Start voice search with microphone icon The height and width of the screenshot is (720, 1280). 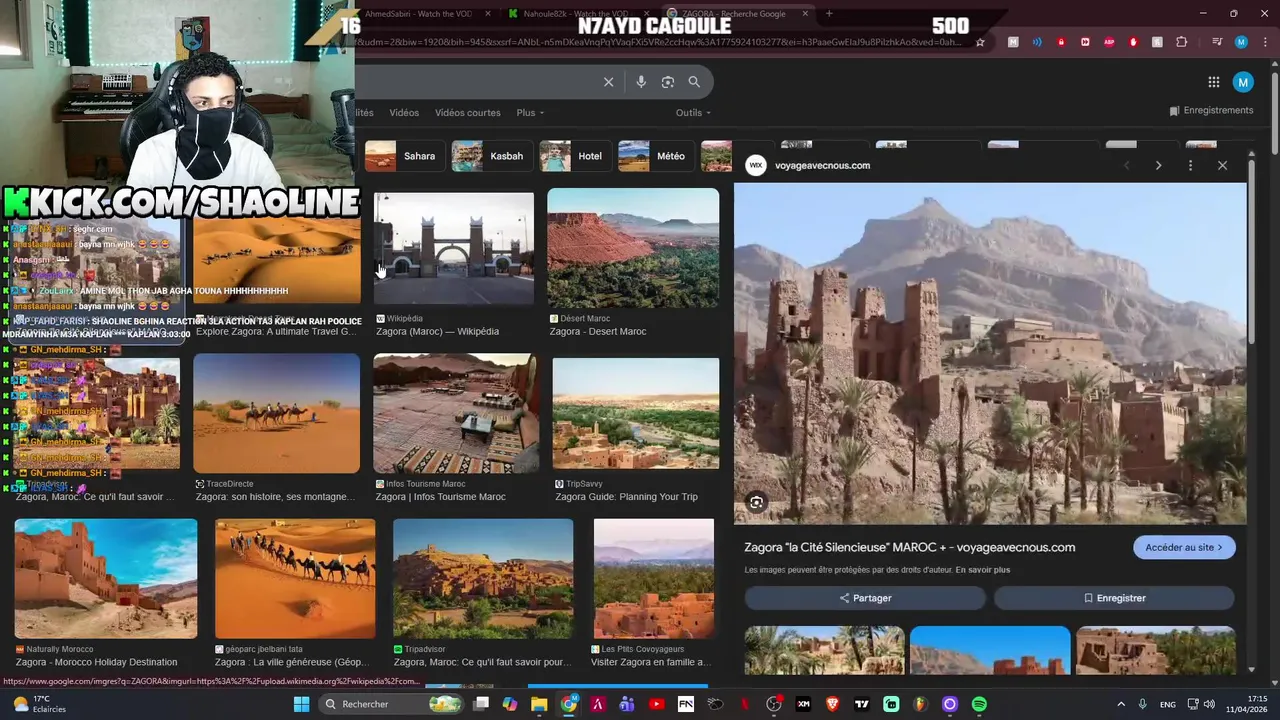tap(641, 82)
